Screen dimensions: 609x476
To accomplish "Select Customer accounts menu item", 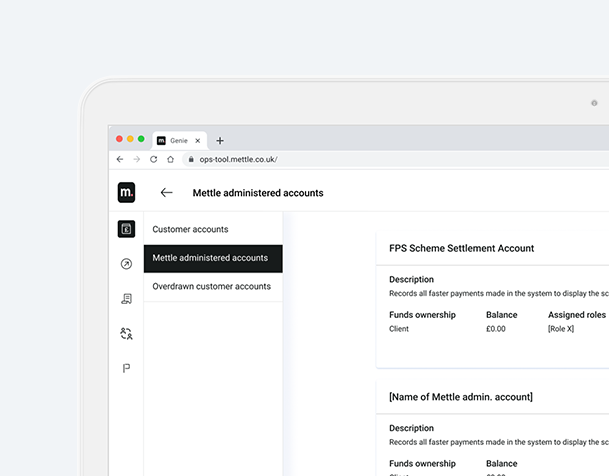I will tap(190, 229).
